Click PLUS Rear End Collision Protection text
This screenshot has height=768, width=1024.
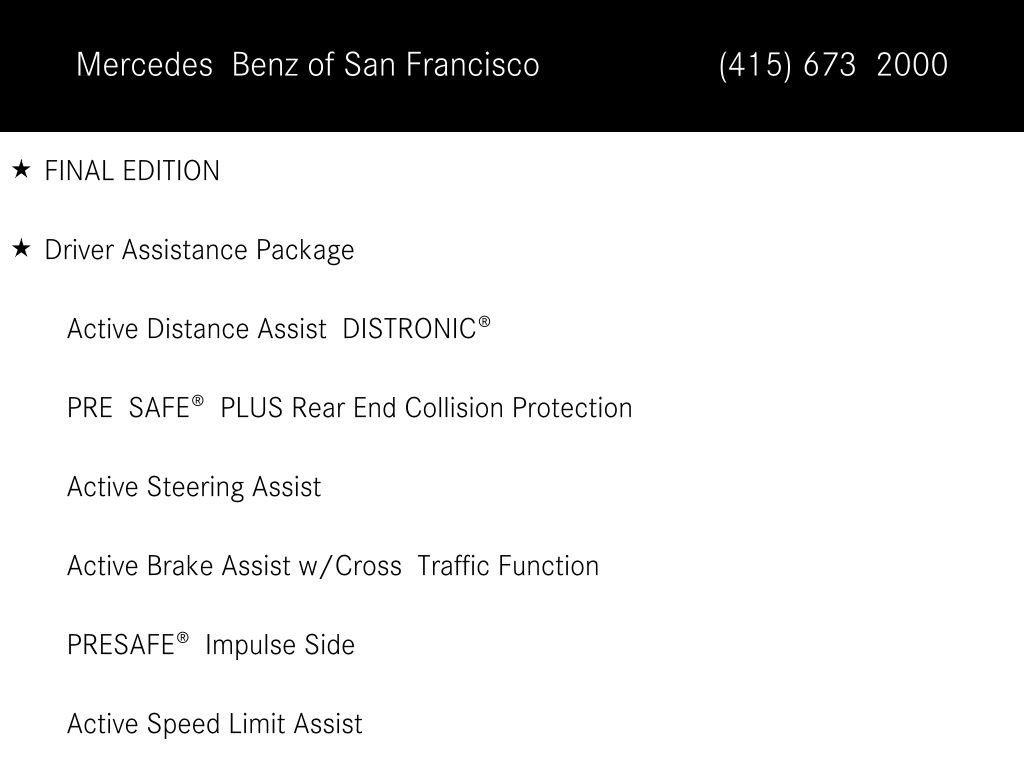[x=426, y=408]
